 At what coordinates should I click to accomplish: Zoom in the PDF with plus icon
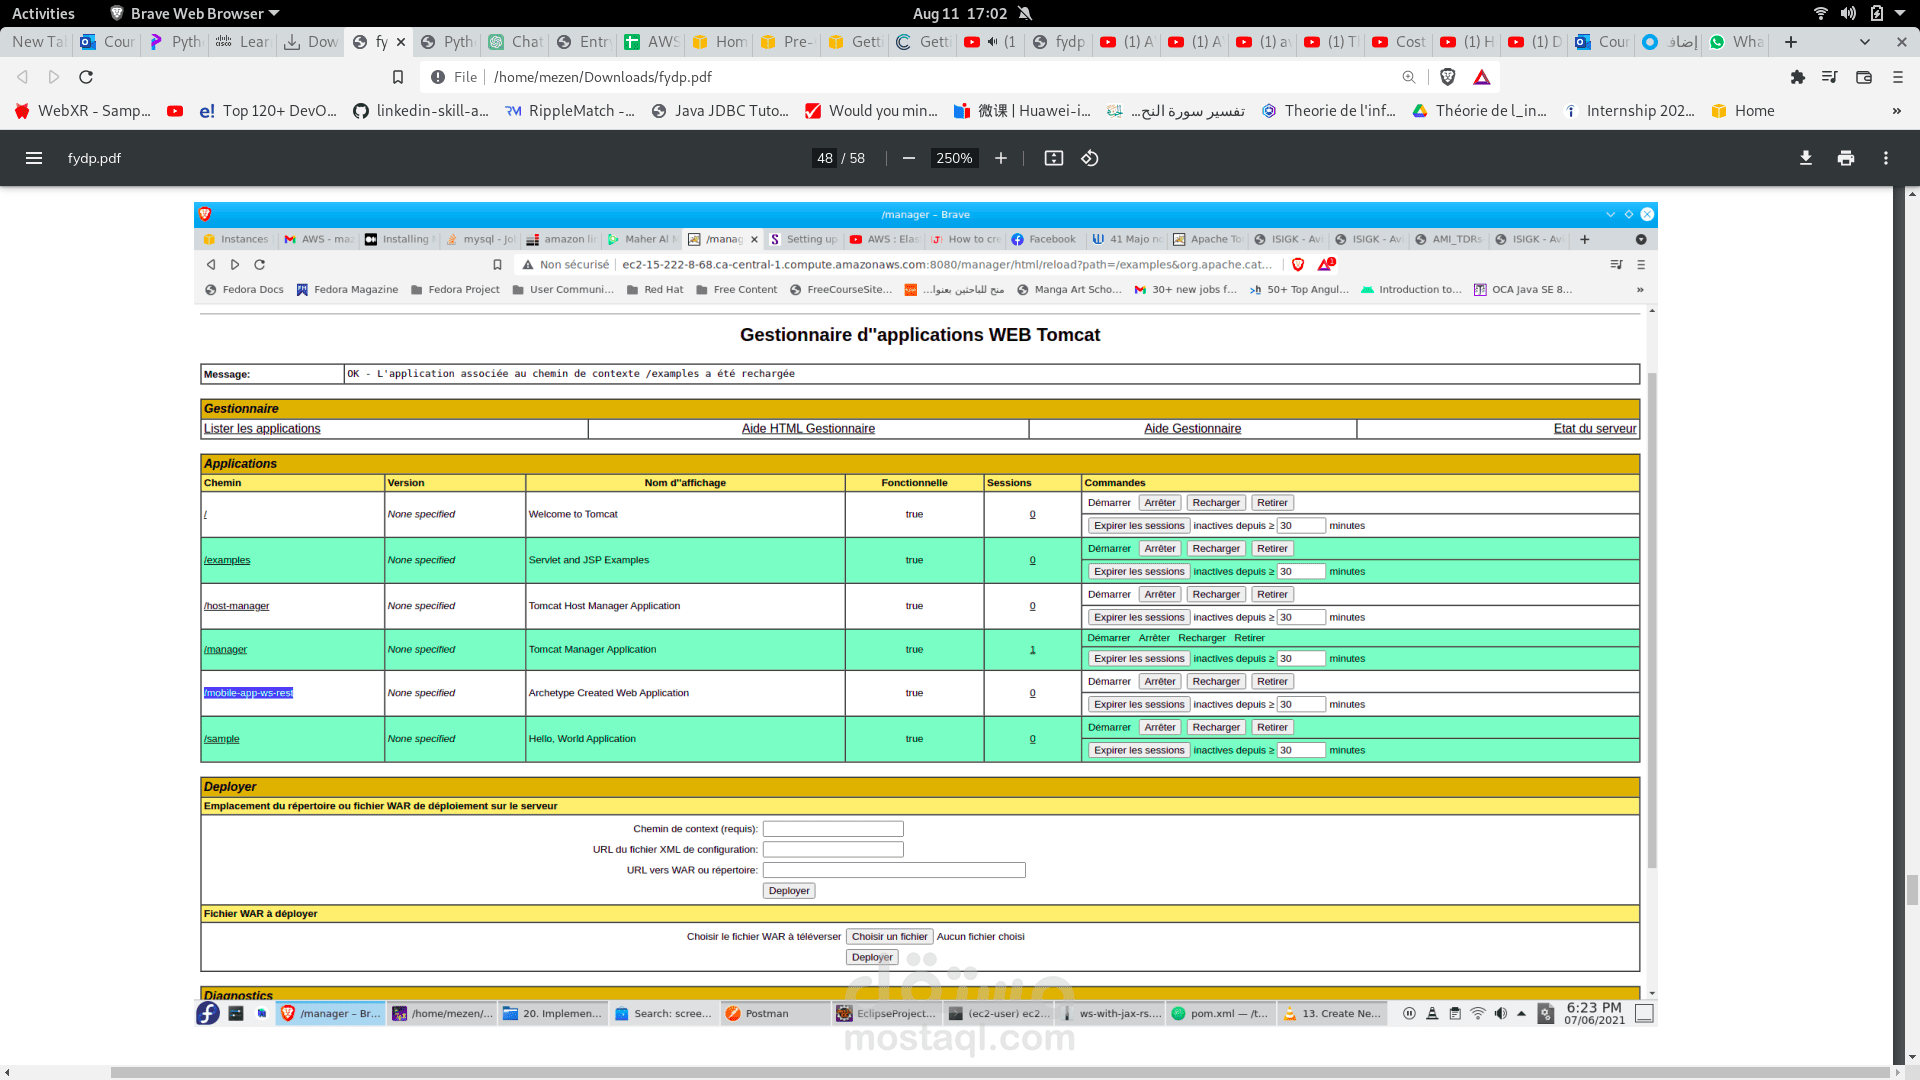[x=1000, y=158]
